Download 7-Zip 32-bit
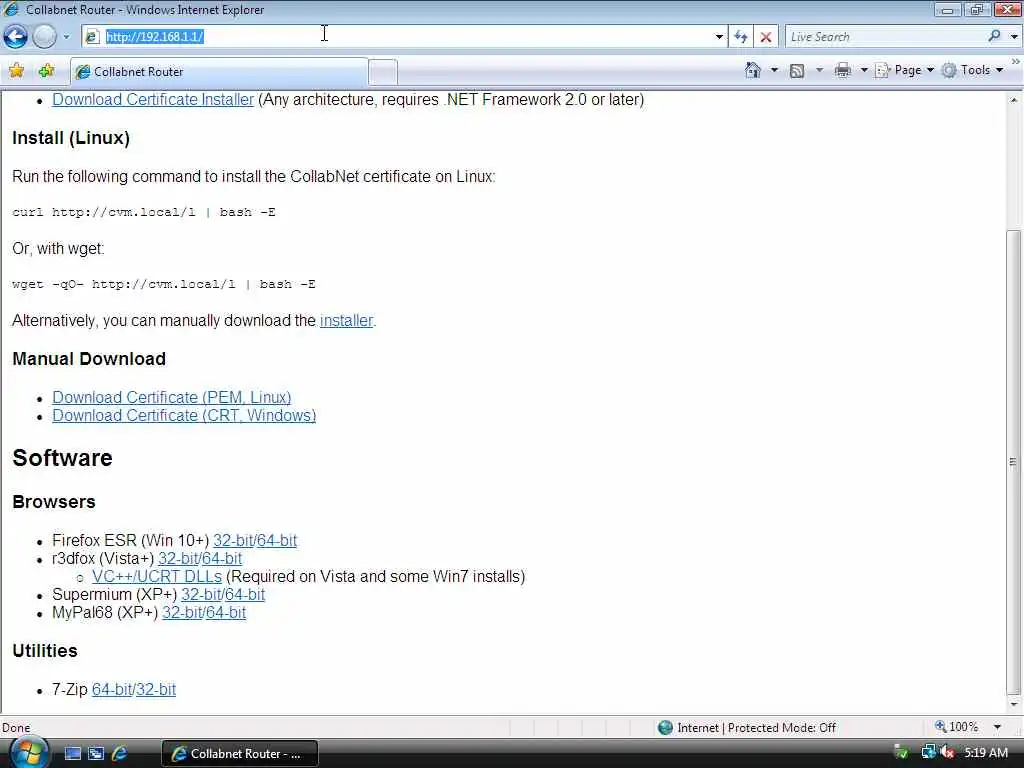The height and width of the screenshot is (768, 1024). tap(156, 690)
